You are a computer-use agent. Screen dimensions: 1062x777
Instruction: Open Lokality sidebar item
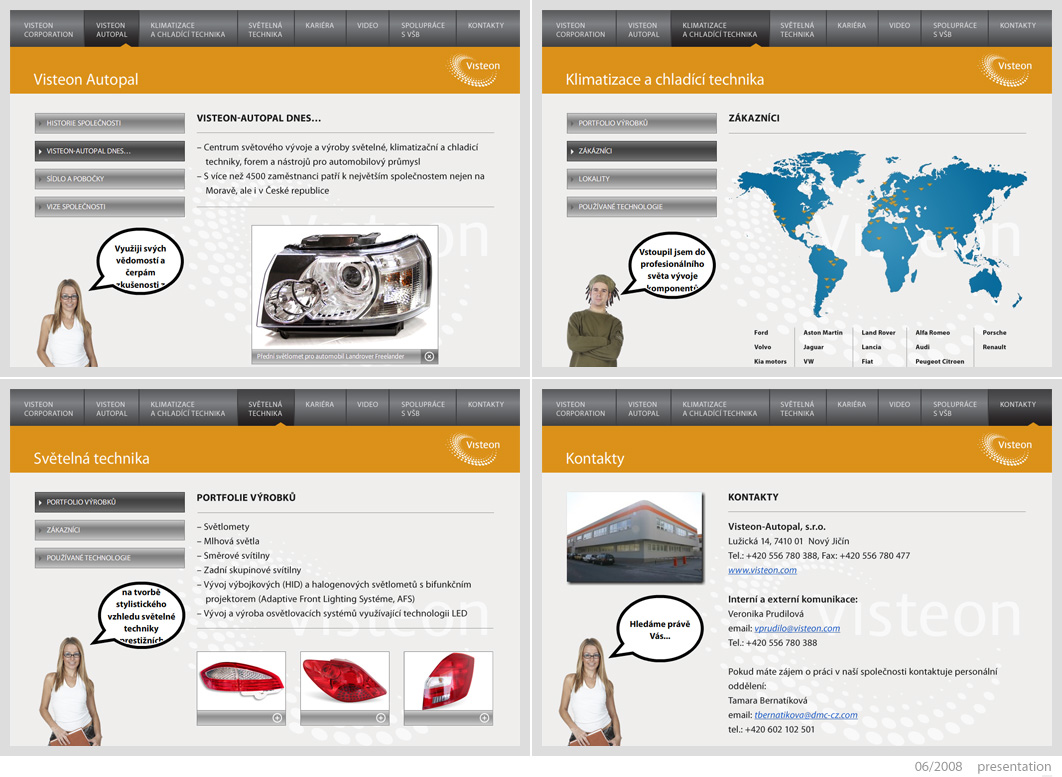tap(641, 179)
